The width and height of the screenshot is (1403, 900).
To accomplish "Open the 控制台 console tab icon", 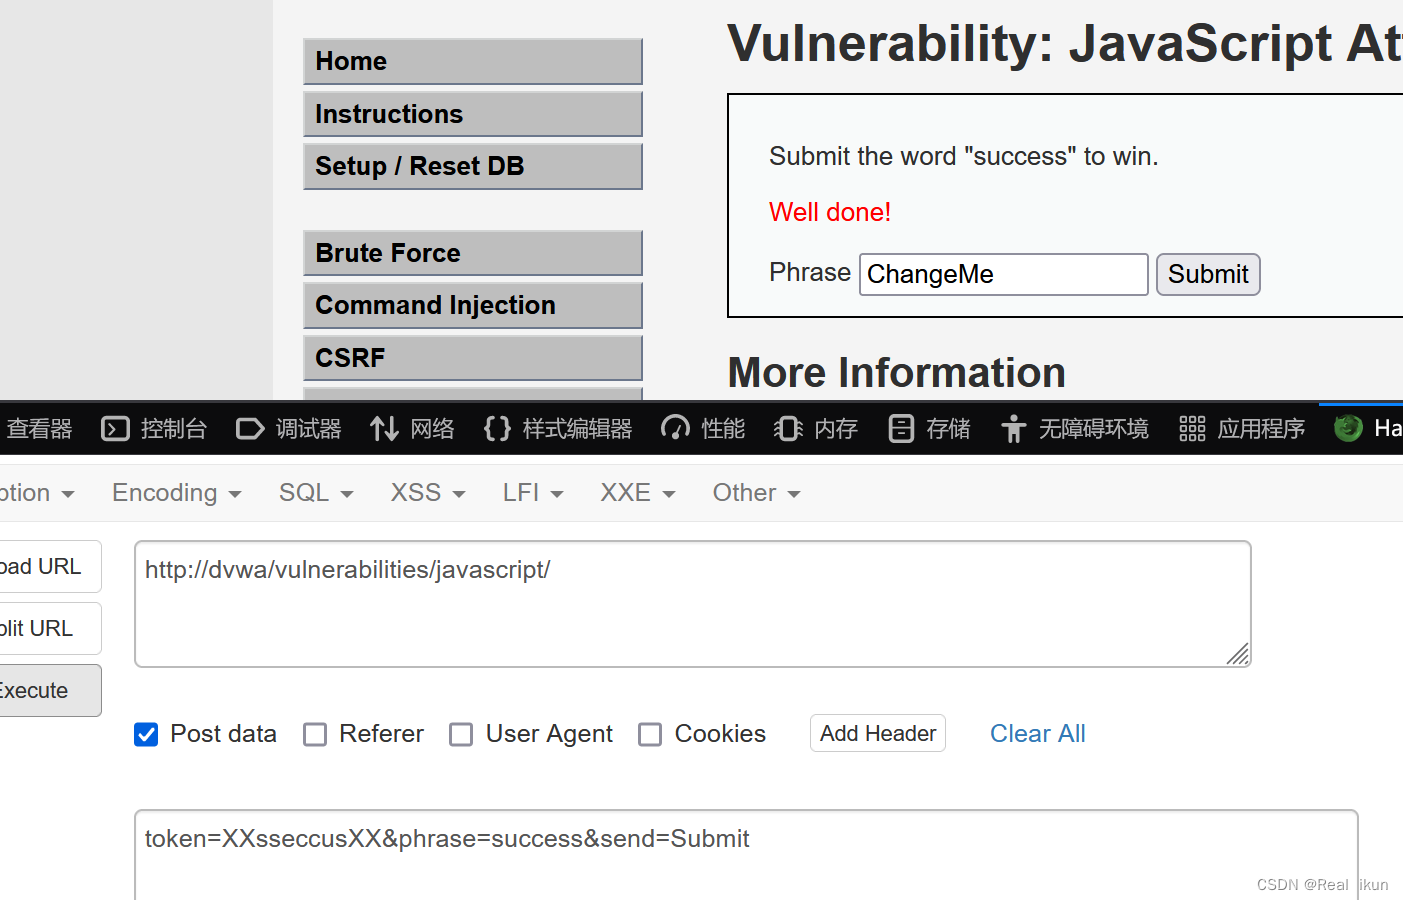I will [x=116, y=429].
